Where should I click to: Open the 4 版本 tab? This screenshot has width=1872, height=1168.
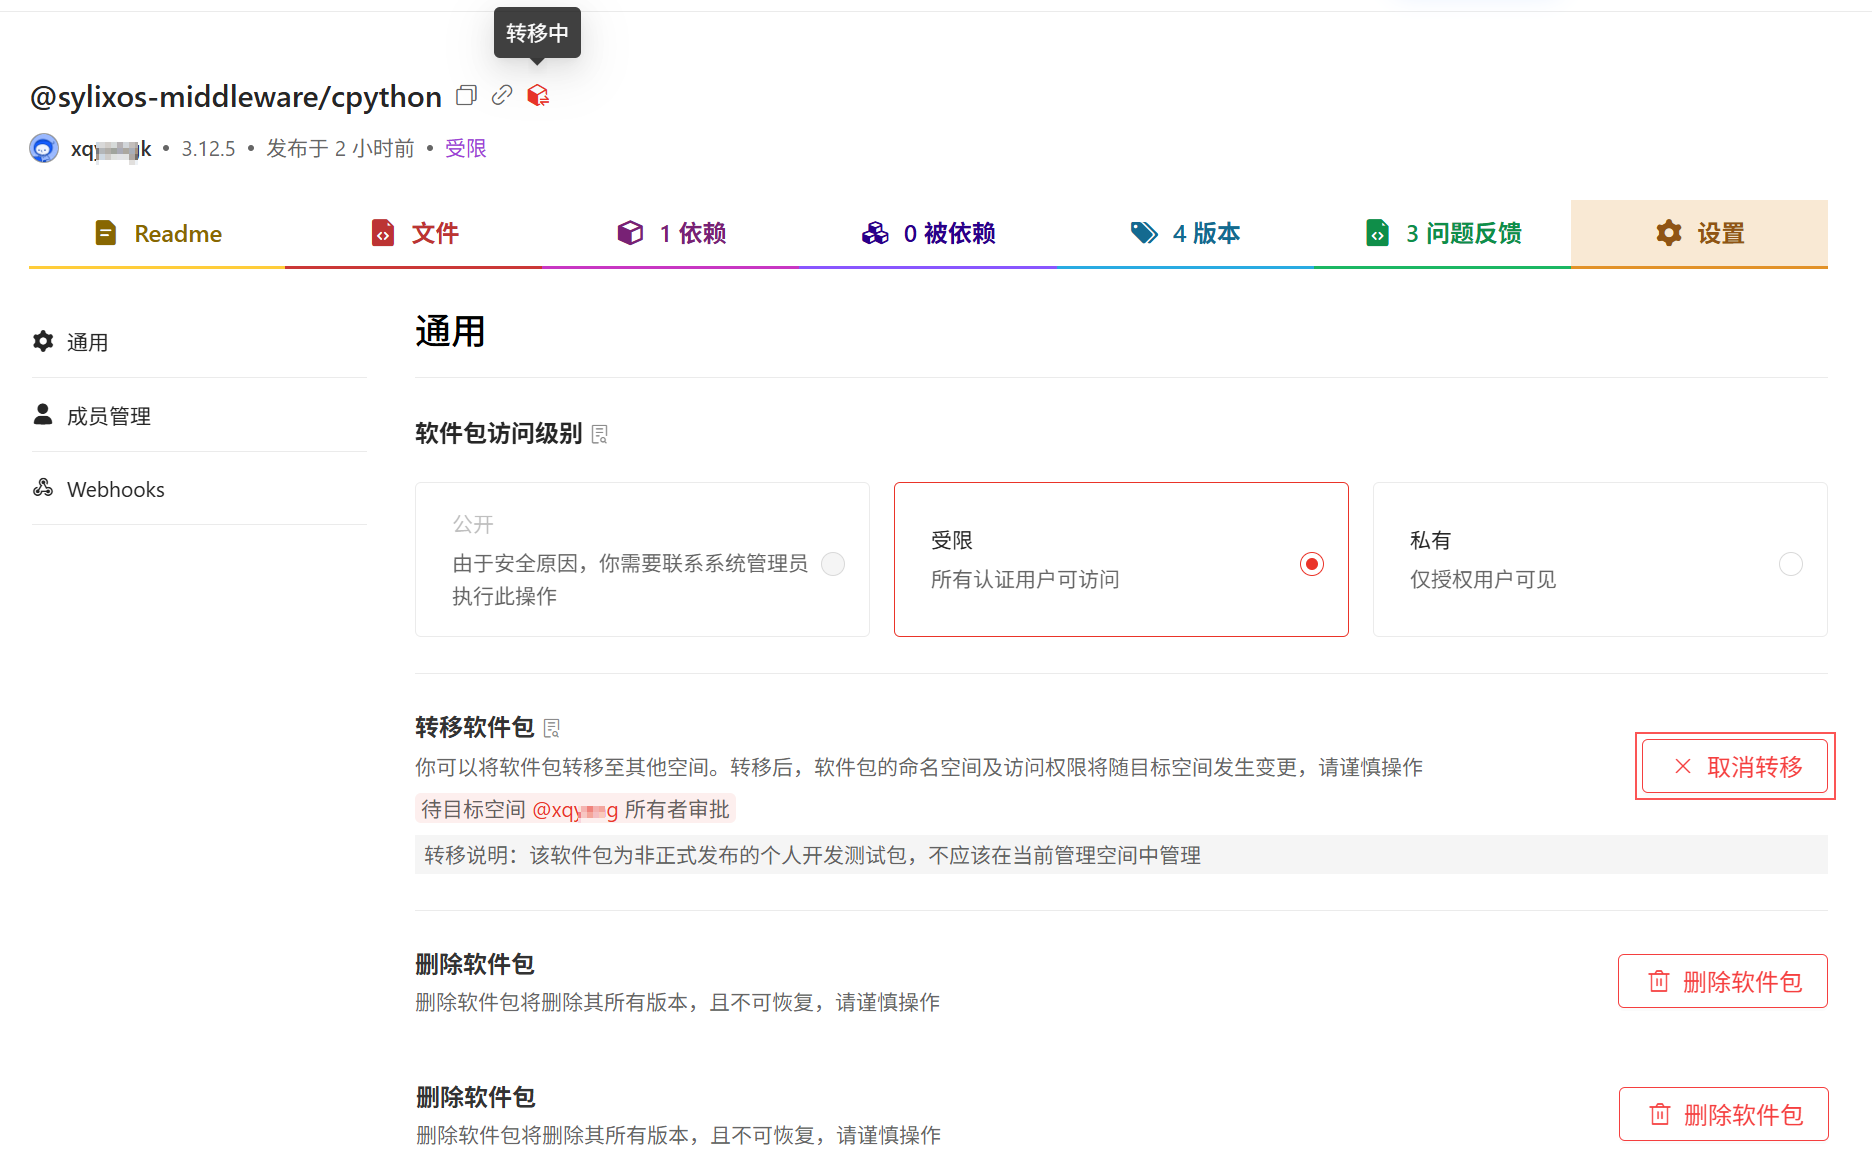pyautogui.click(x=1185, y=233)
